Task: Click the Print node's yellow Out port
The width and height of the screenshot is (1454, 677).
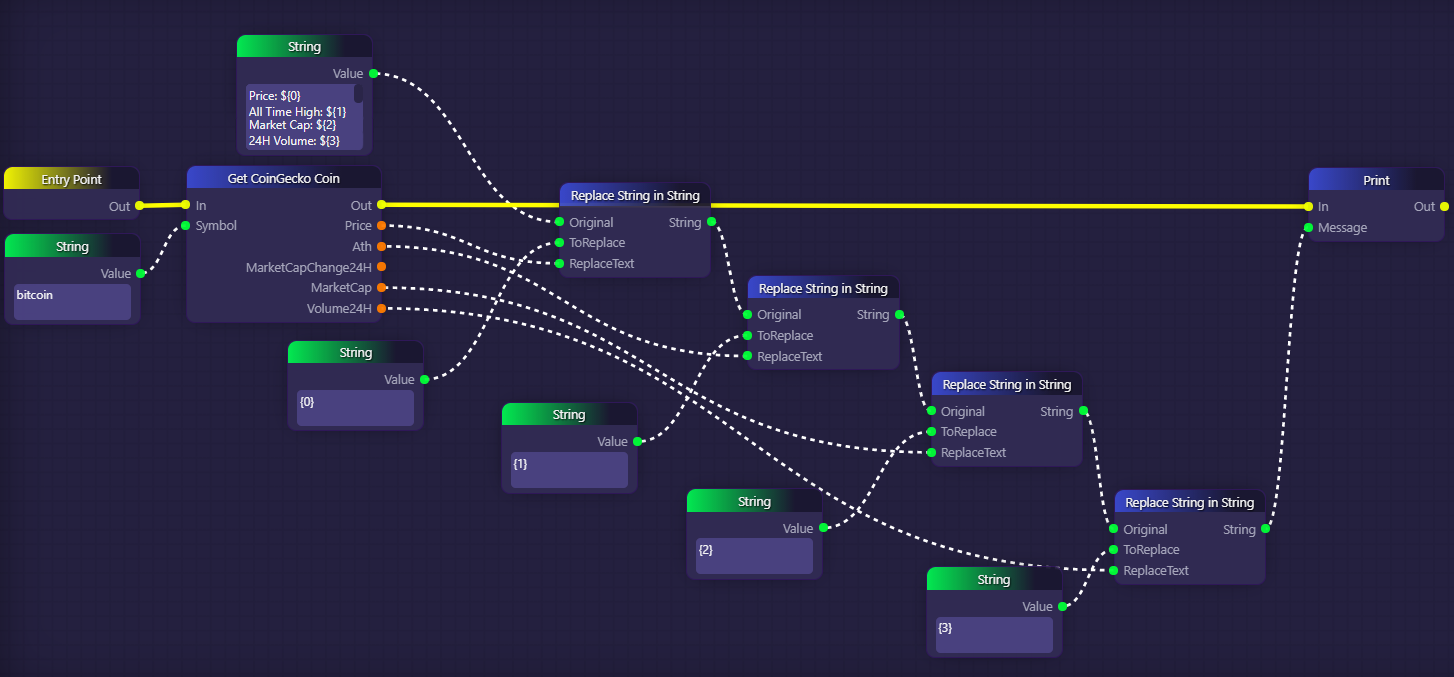Action: pyautogui.click(x=1443, y=207)
